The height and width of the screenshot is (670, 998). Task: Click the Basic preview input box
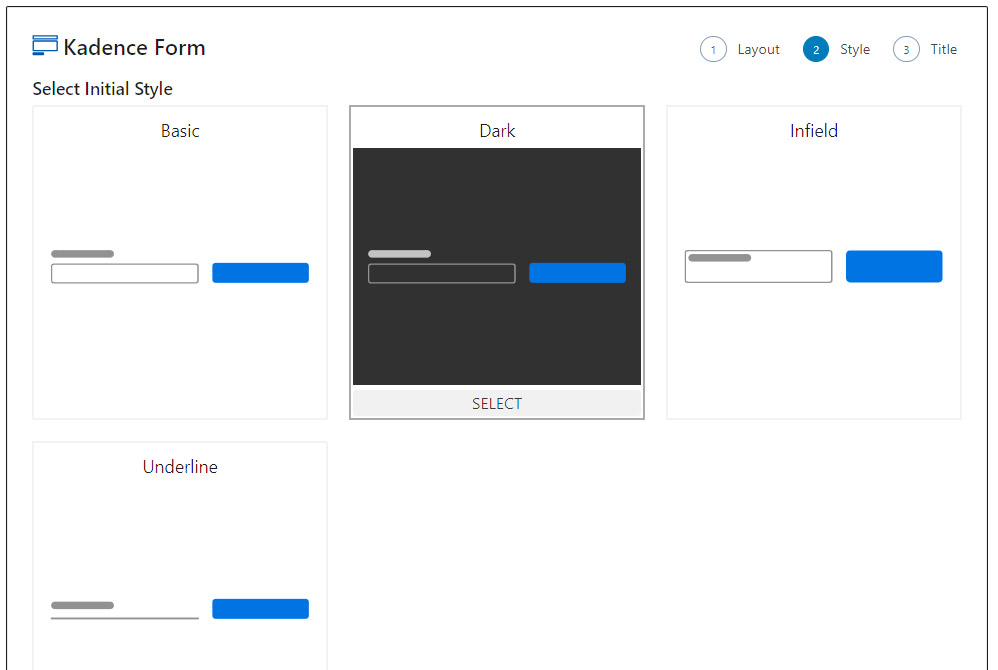pos(125,274)
